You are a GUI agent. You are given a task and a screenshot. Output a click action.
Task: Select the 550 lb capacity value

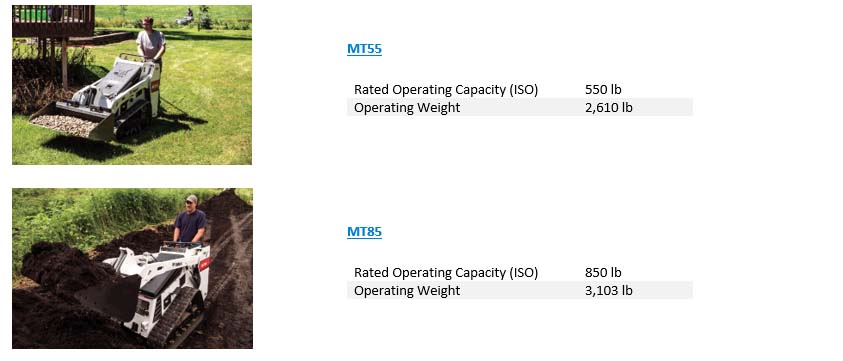point(603,89)
